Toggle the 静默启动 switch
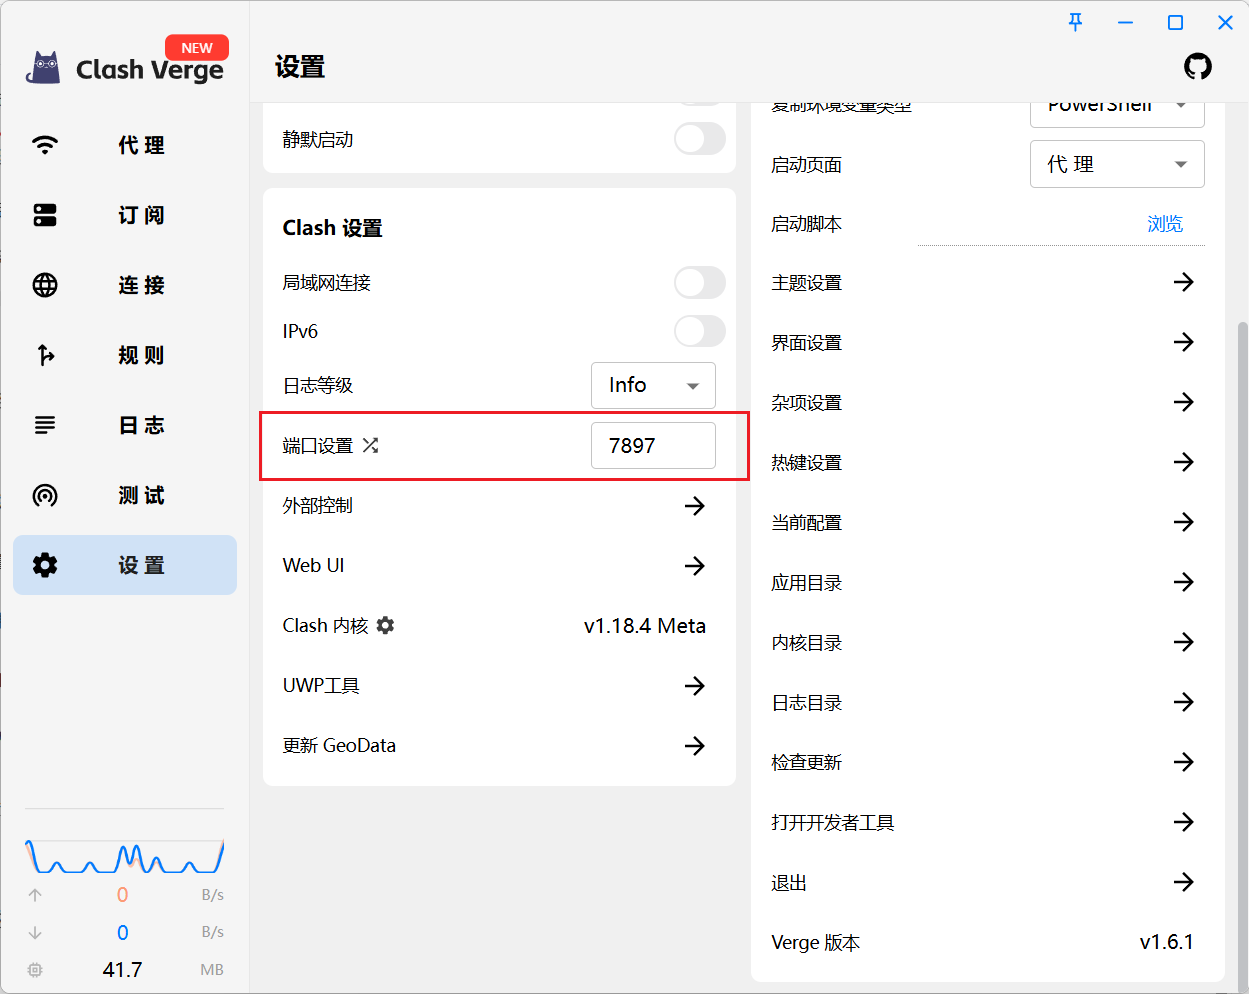The width and height of the screenshot is (1249, 994). (x=699, y=139)
